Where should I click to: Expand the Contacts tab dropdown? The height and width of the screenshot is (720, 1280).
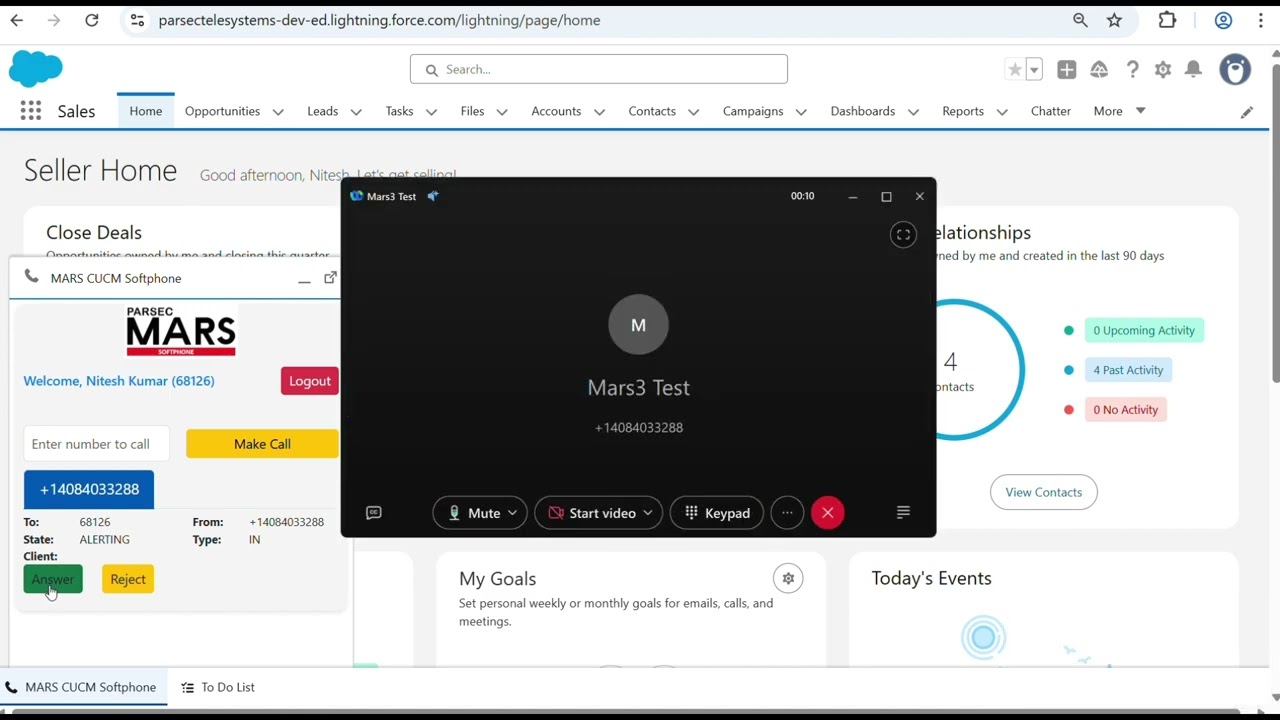pyautogui.click(x=694, y=112)
